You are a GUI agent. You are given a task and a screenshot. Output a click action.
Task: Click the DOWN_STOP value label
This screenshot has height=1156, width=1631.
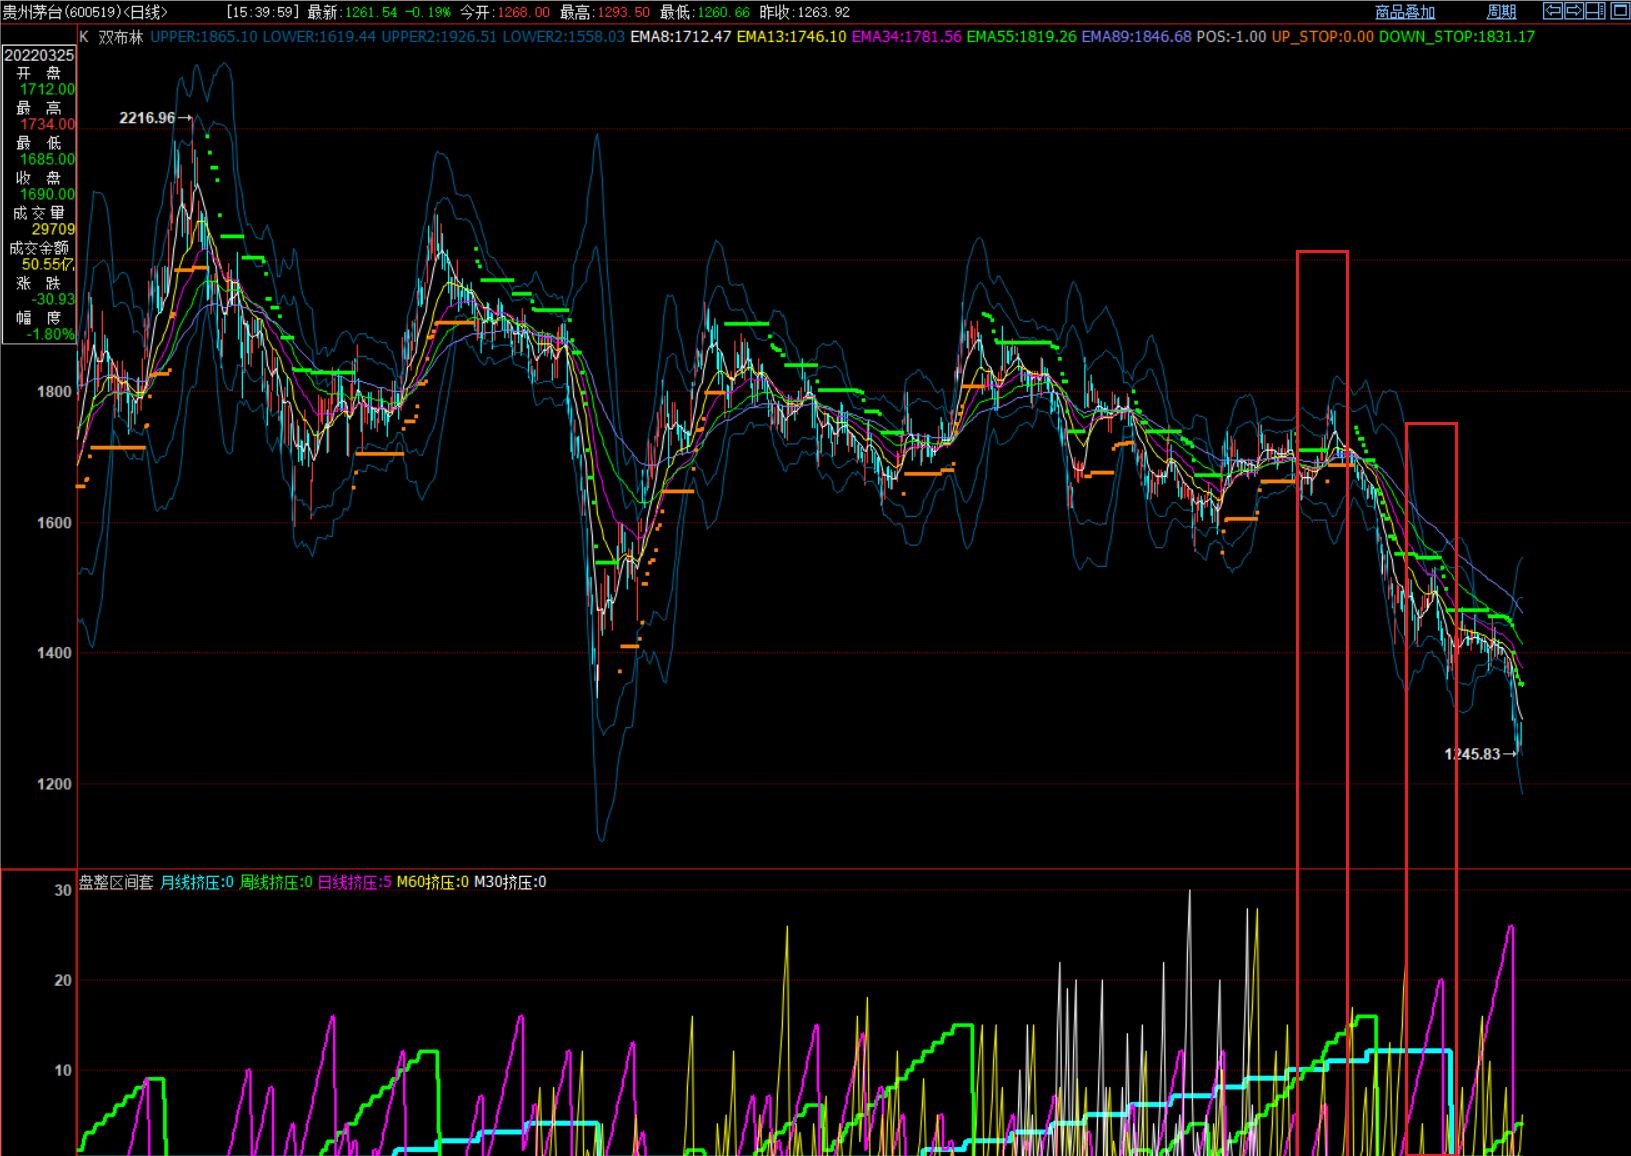point(1456,37)
